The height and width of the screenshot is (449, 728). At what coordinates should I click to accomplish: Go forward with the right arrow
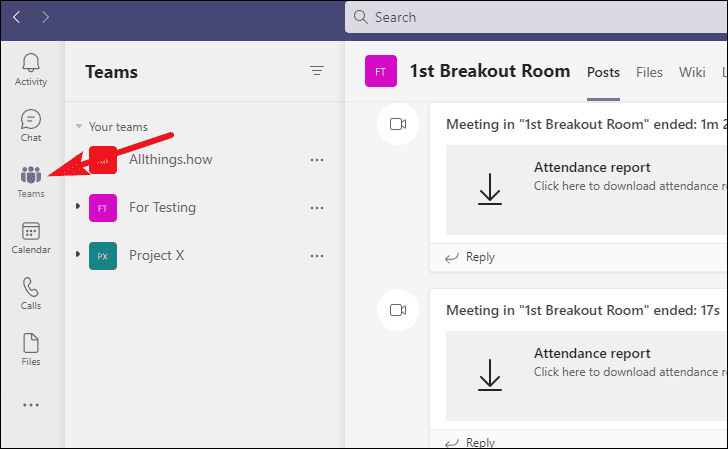45,17
